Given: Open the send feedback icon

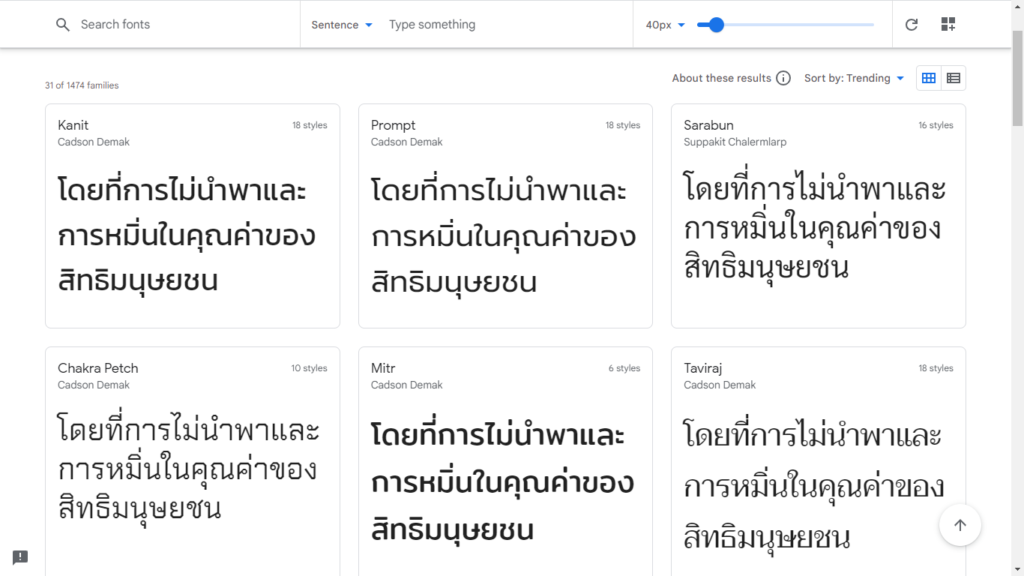Looking at the screenshot, I should point(20,557).
